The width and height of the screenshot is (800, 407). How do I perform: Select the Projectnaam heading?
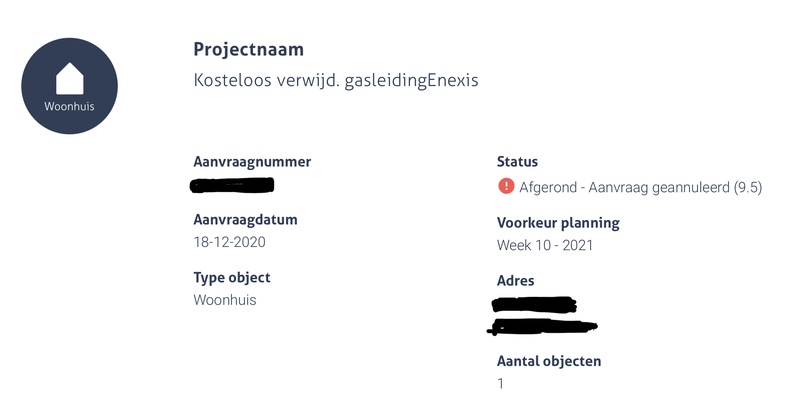click(248, 49)
